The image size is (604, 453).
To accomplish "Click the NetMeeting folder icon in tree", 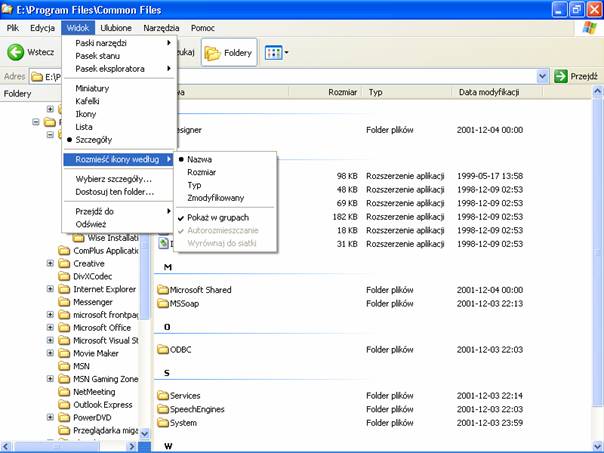I will 64,392.
